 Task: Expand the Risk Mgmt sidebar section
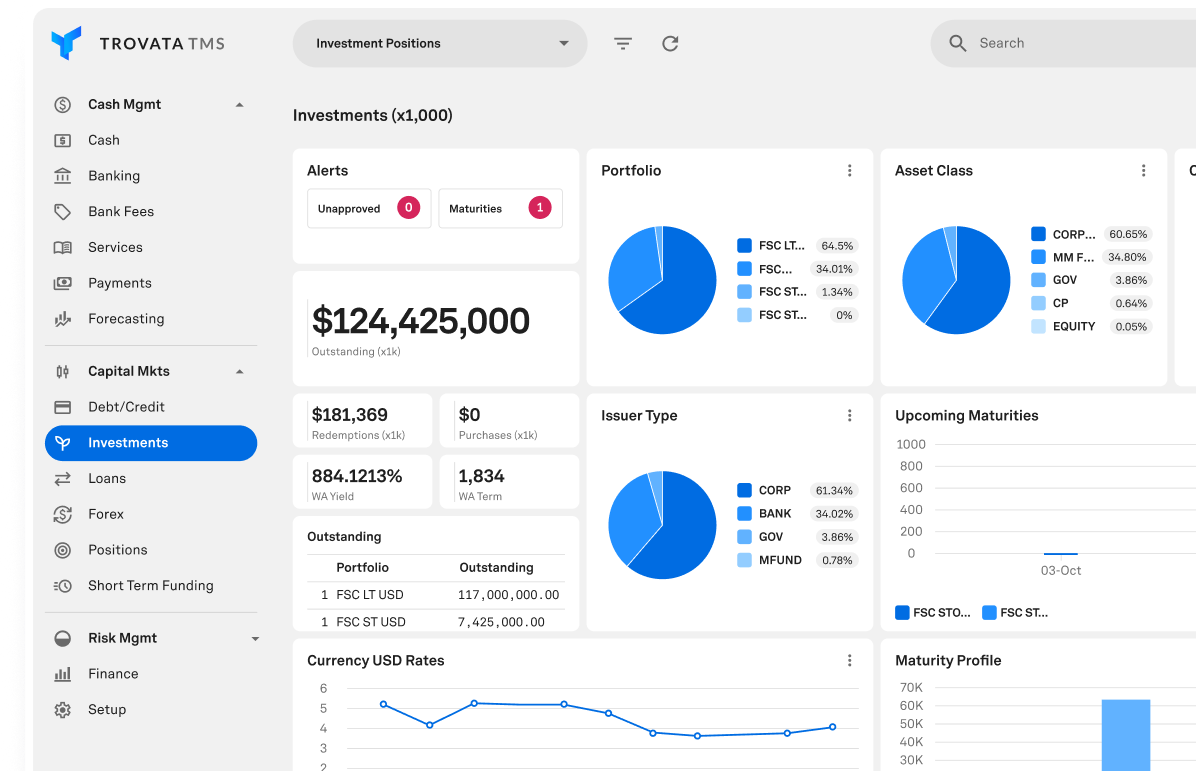click(x=254, y=639)
